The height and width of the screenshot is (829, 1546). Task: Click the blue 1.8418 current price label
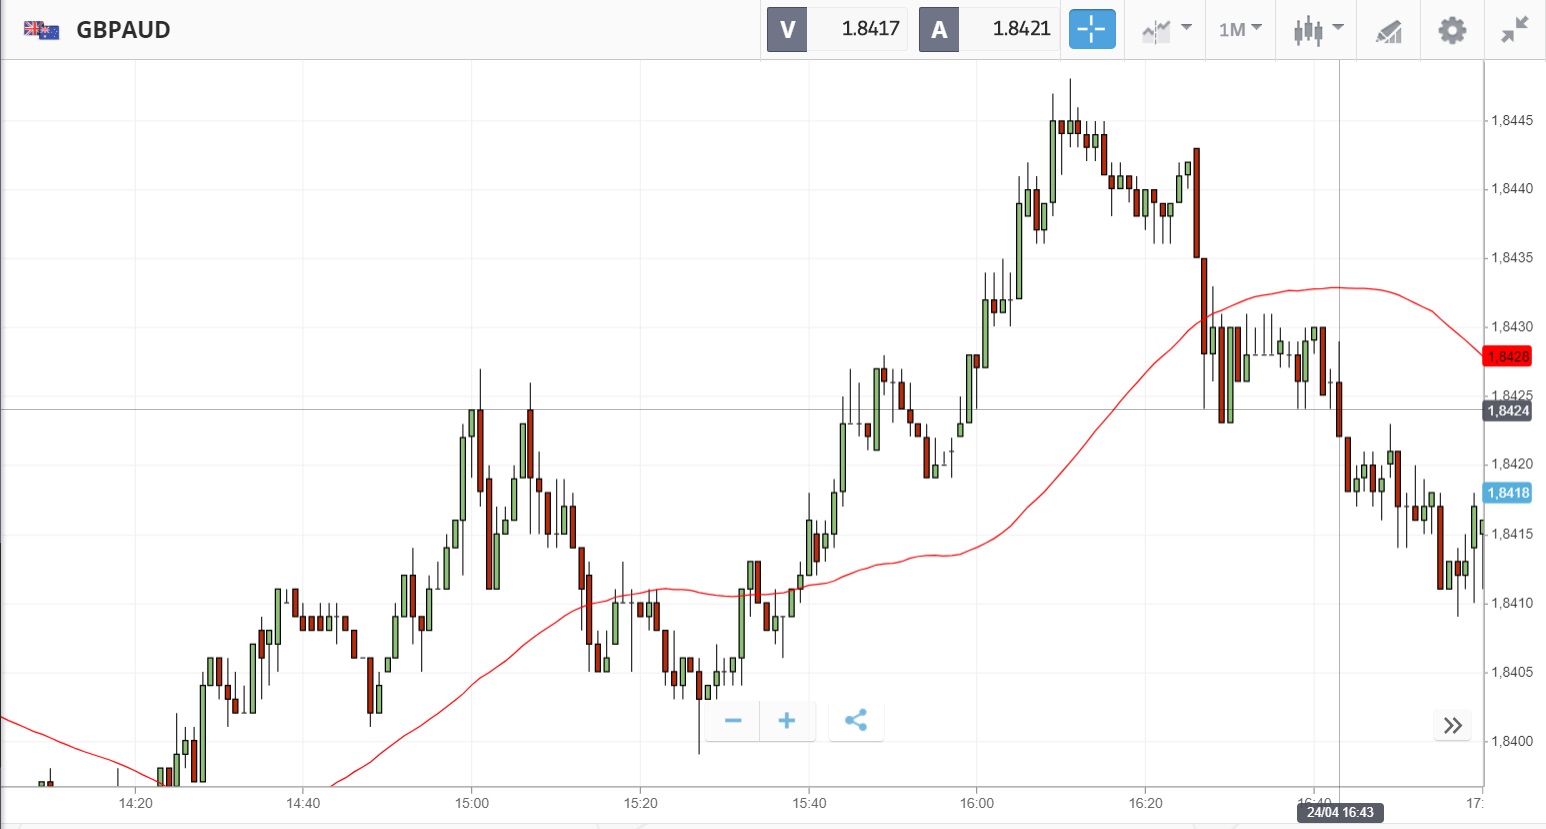click(1507, 493)
